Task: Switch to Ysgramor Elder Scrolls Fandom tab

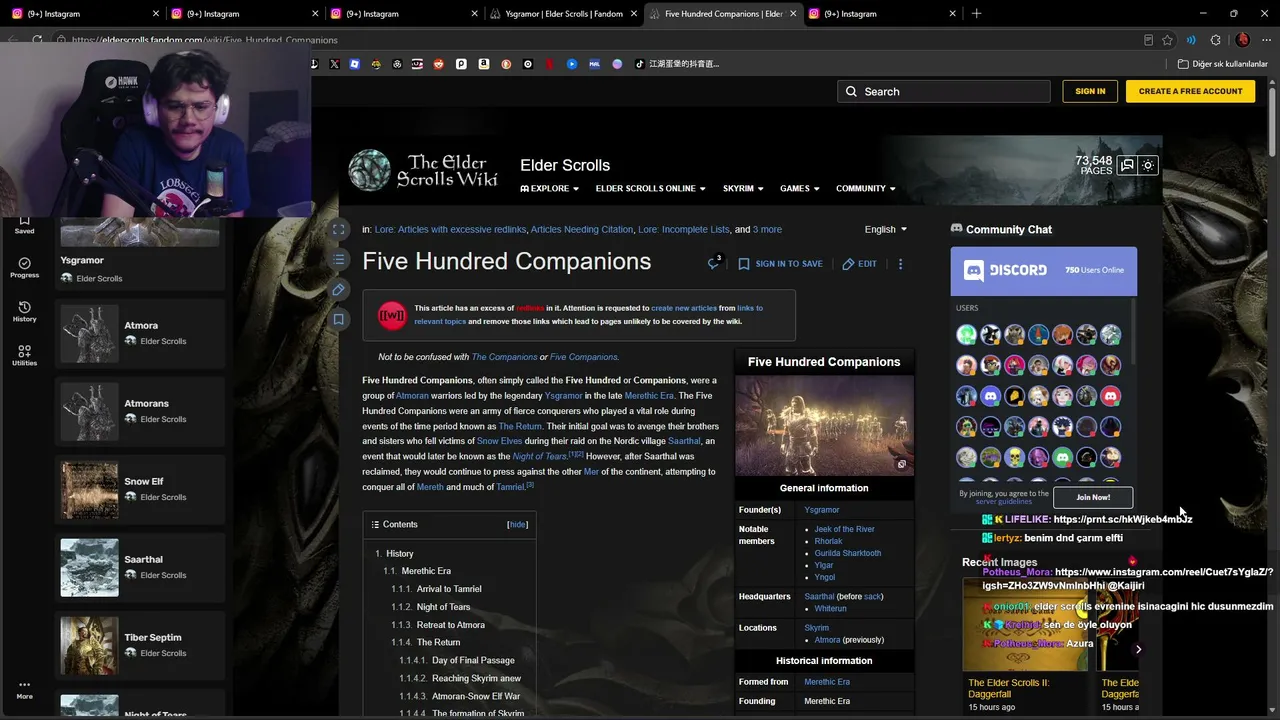Action: pyautogui.click(x=563, y=14)
